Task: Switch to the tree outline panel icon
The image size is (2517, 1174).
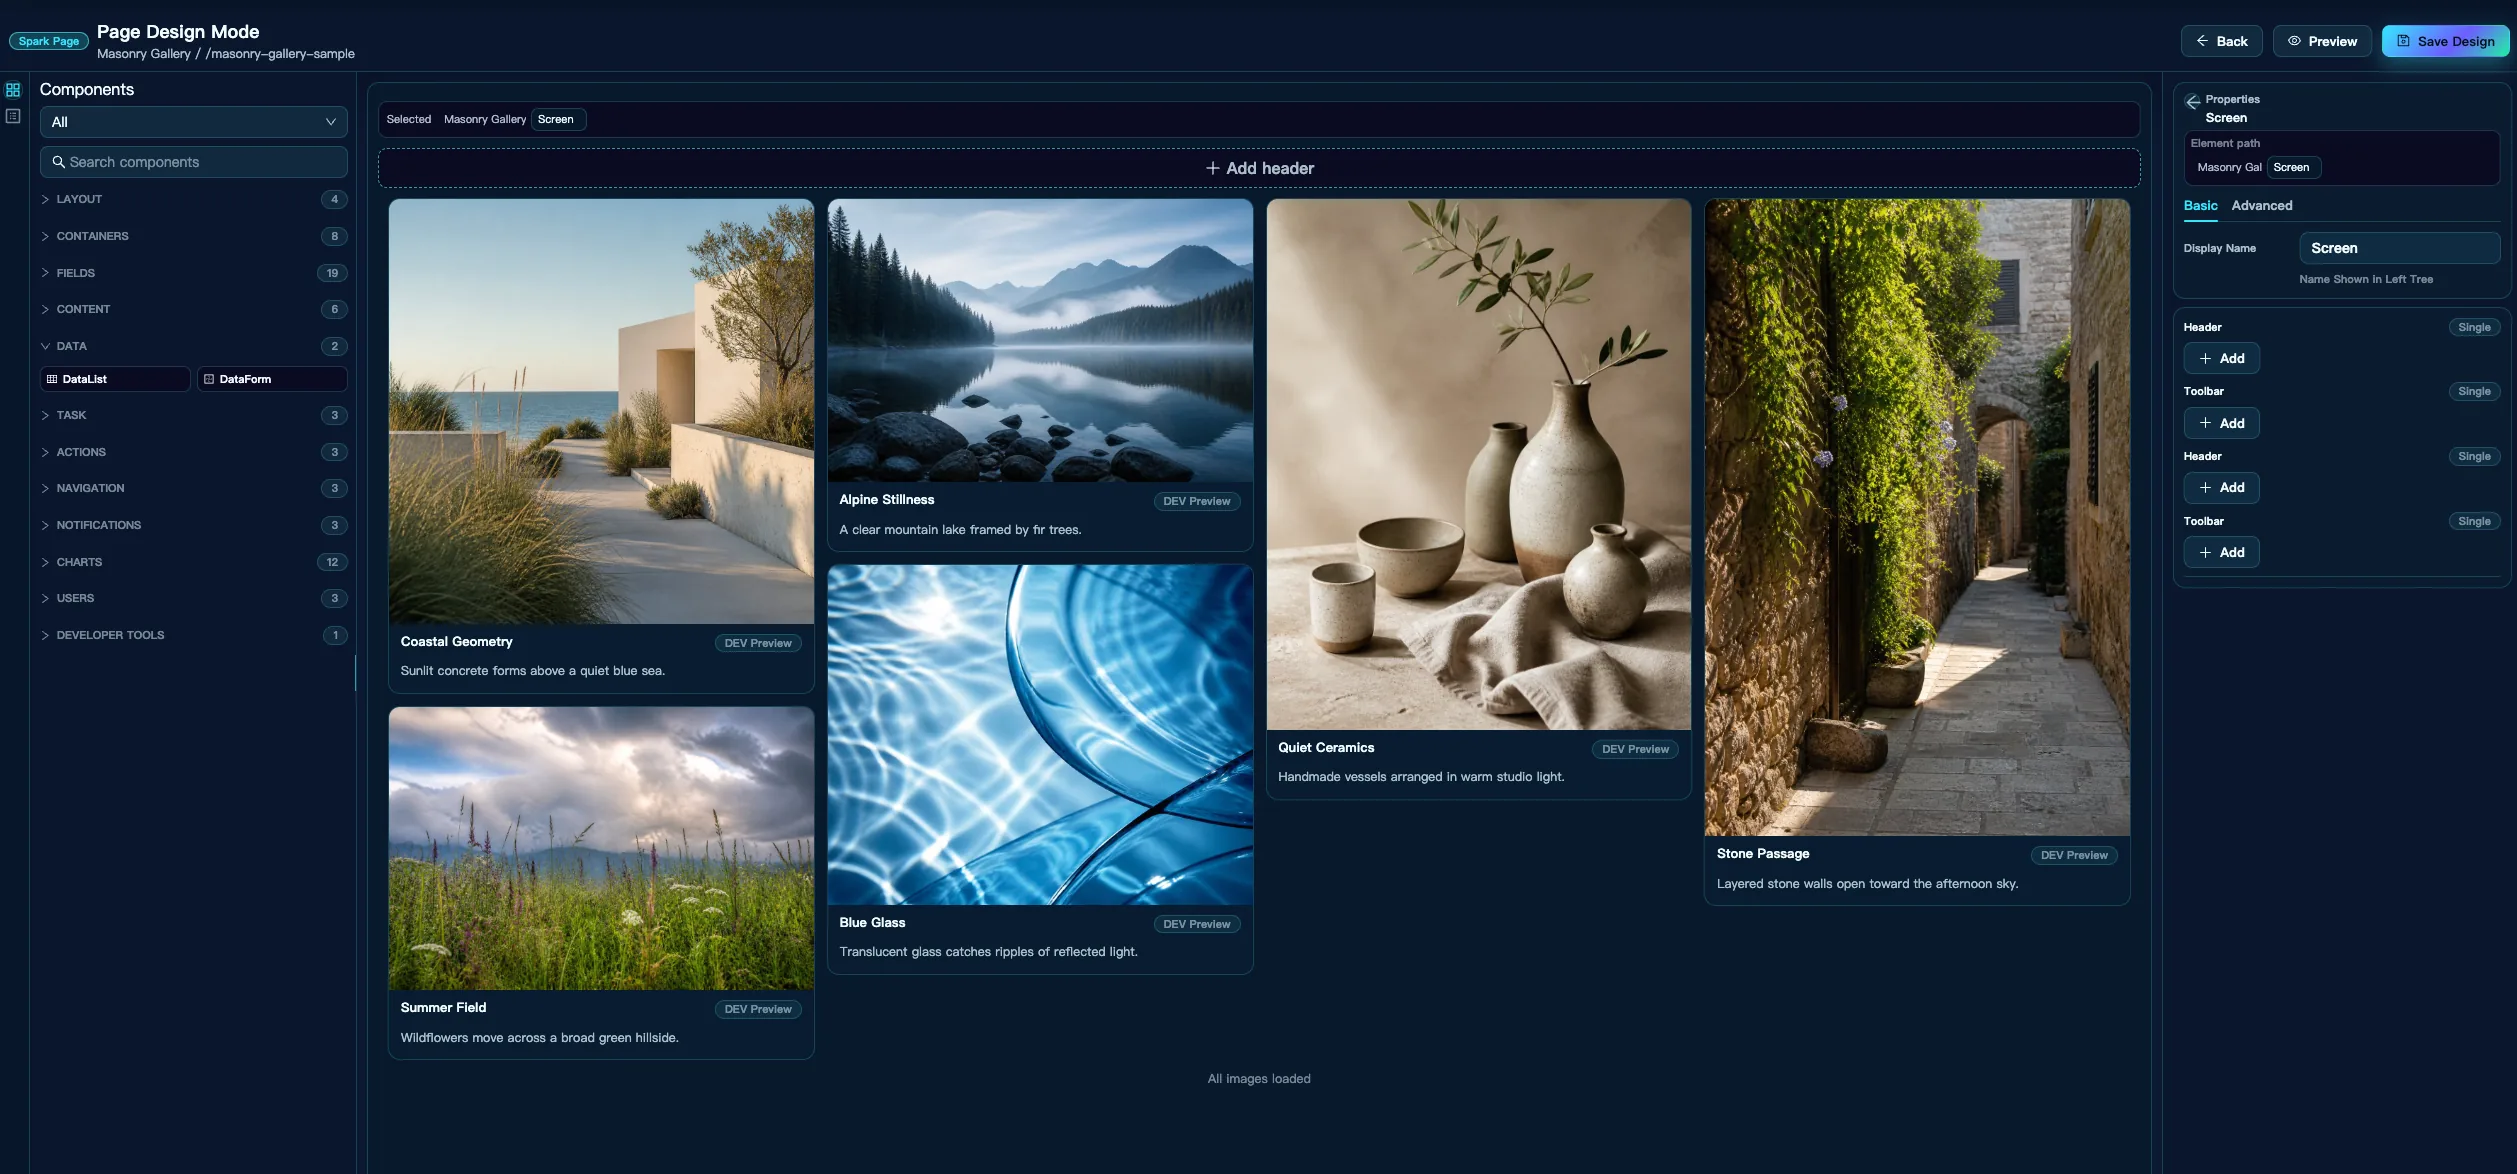Action: tap(13, 116)
